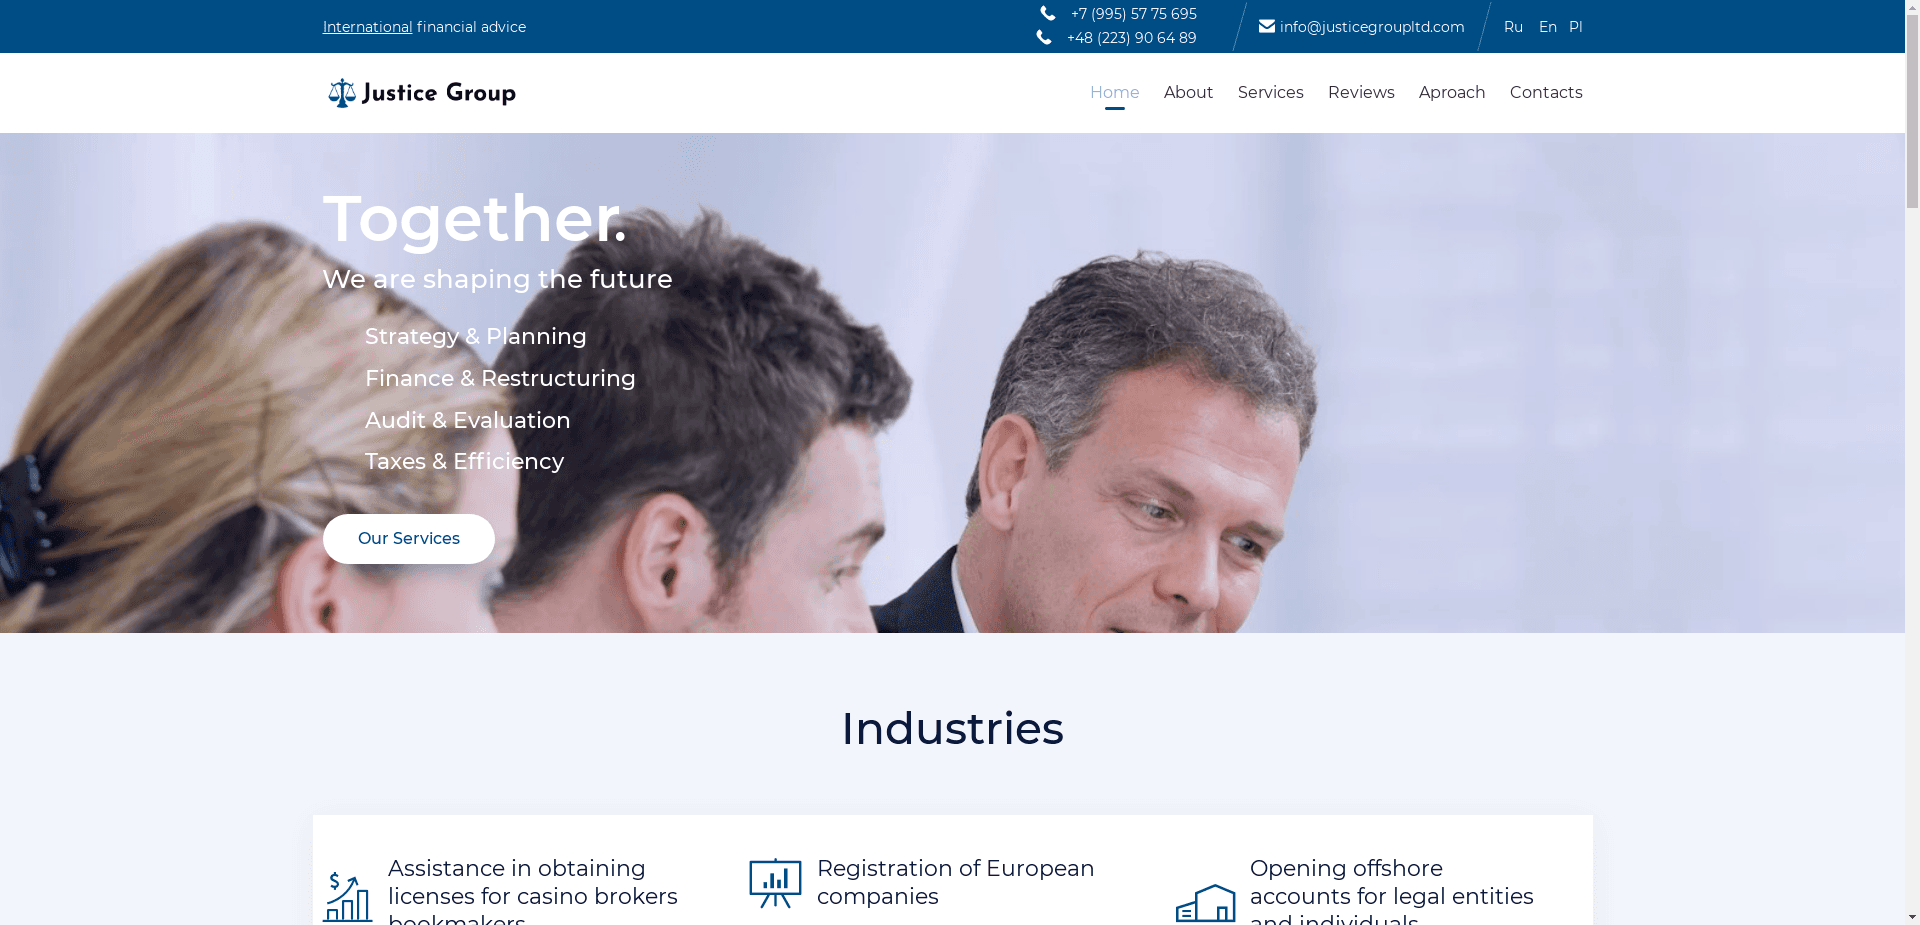Image resolution: width=1920 pixels, height=925 pixels.
Task: Navigate to the Aproach page
Action: click(x=1452, y=92)
